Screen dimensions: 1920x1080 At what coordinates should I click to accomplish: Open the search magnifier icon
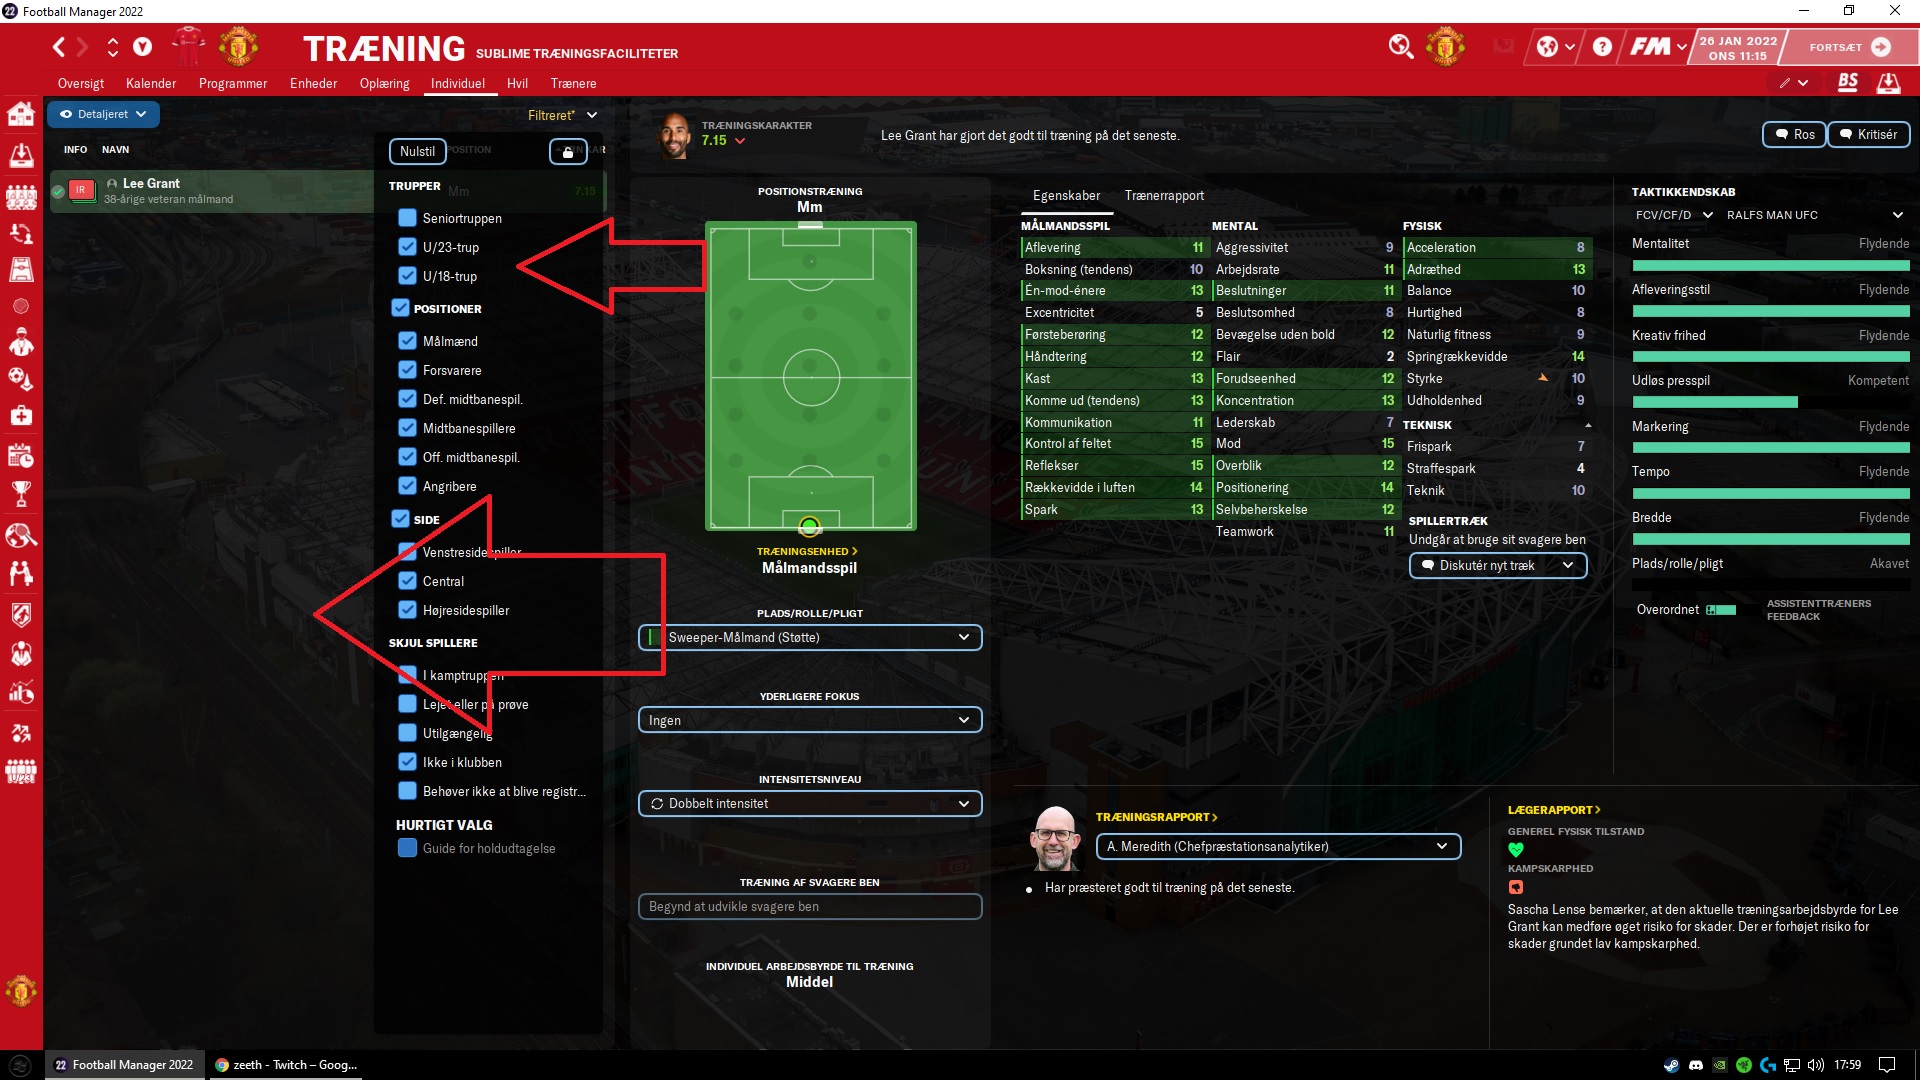(x=1401, y=47)
